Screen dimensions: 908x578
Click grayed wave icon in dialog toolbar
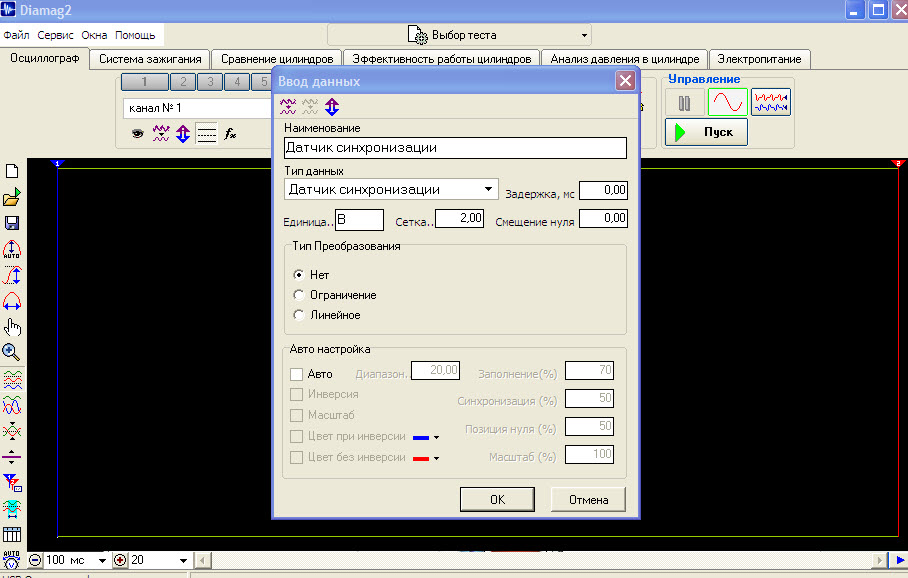coord(310,106)
